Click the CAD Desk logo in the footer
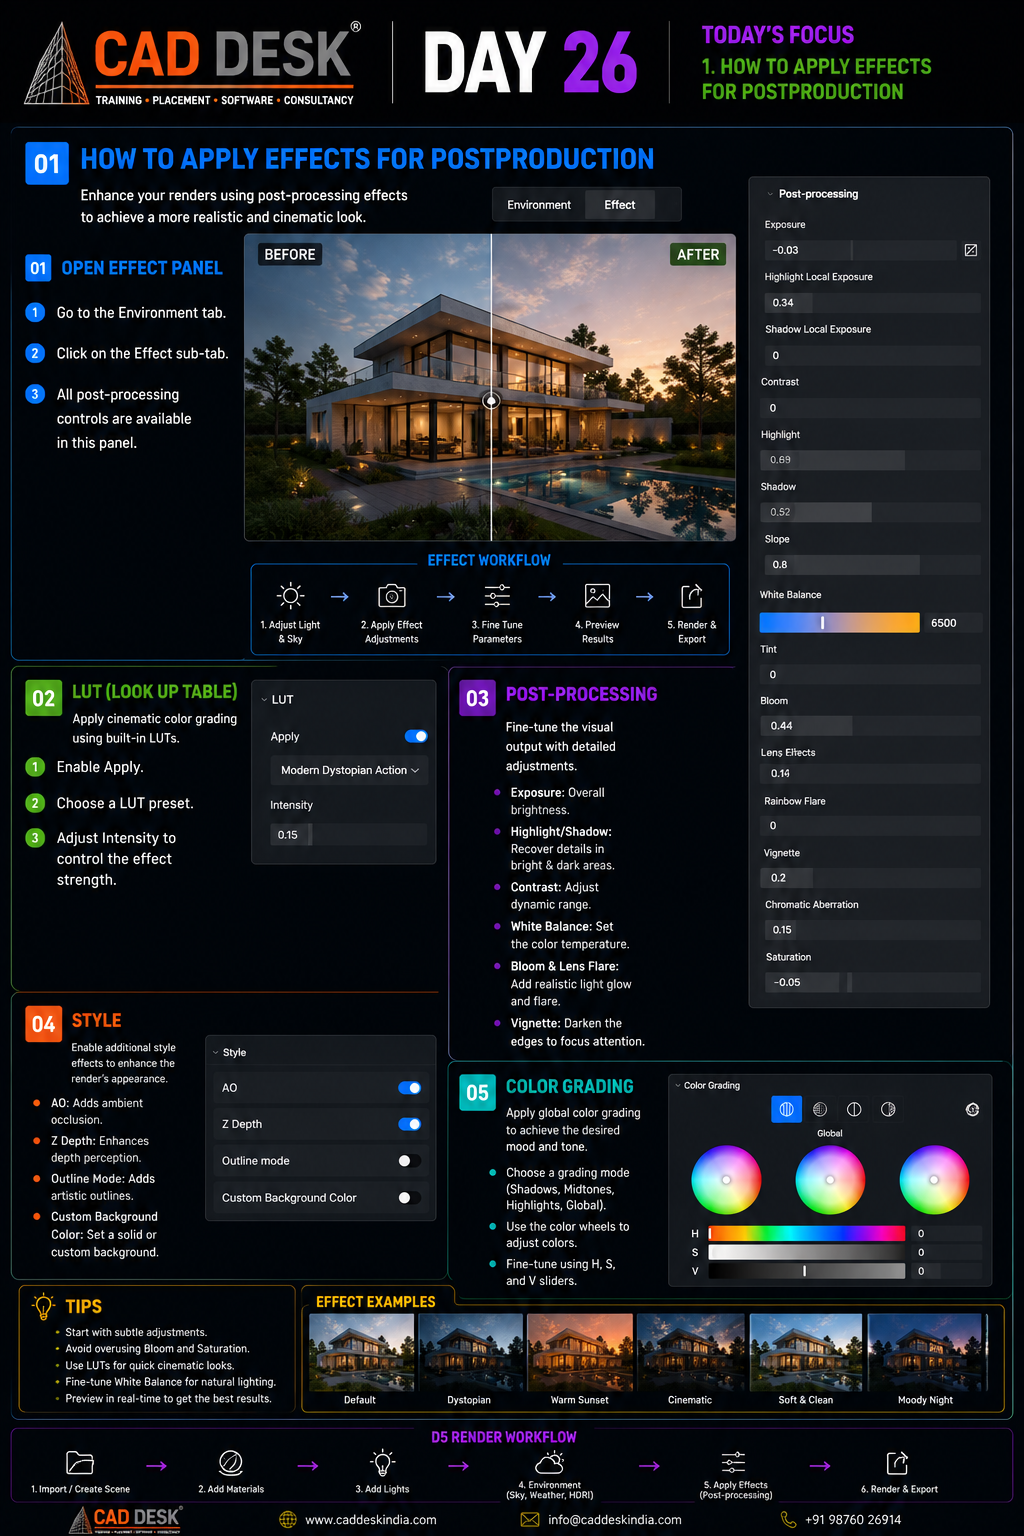 pyautogui.click(x=125, y=1519)
